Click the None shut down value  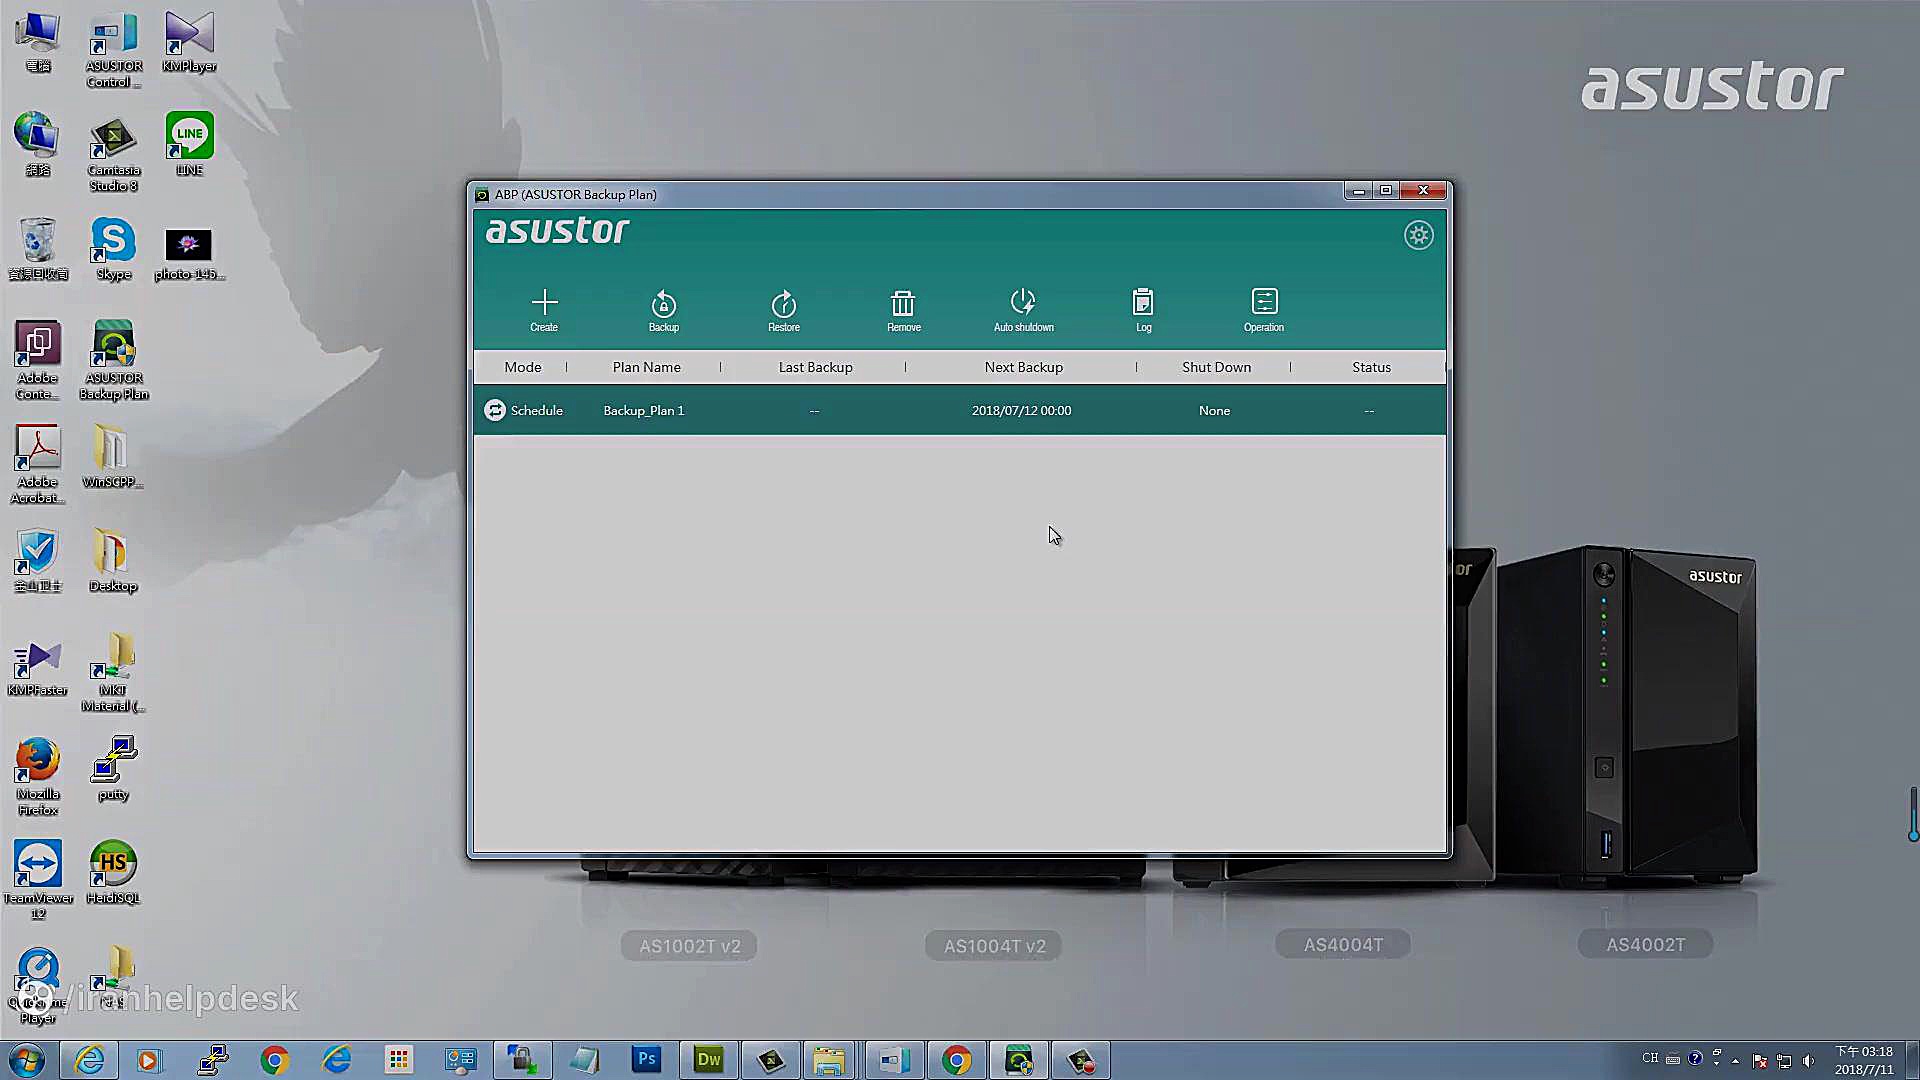coord(1214,410)
